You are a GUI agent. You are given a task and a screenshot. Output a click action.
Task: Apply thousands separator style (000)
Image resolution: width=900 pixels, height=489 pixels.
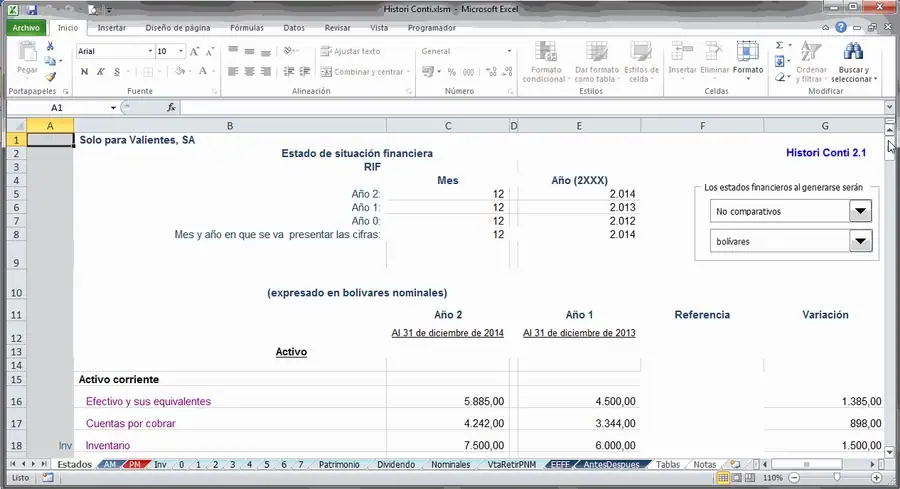click(468, 72)
